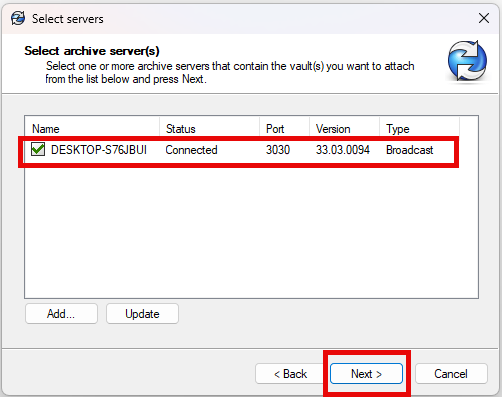502x397 pixels.
Task: Sort servers by the Name column
Action: 92,129
